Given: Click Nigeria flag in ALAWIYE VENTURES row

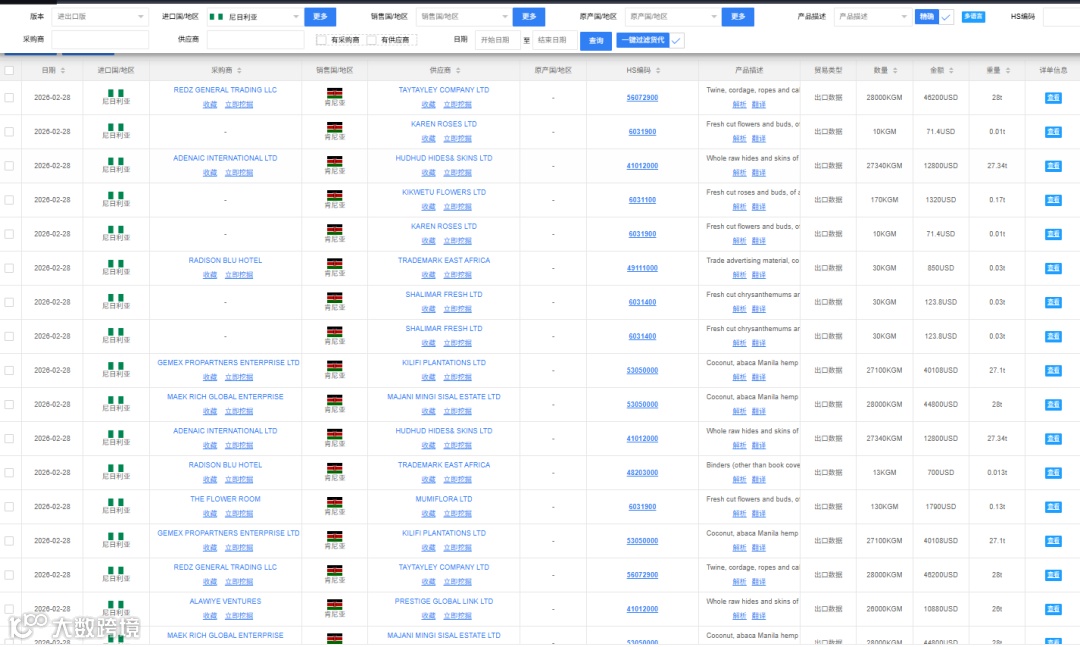Looking at the screenshot, I should (116, 604).
